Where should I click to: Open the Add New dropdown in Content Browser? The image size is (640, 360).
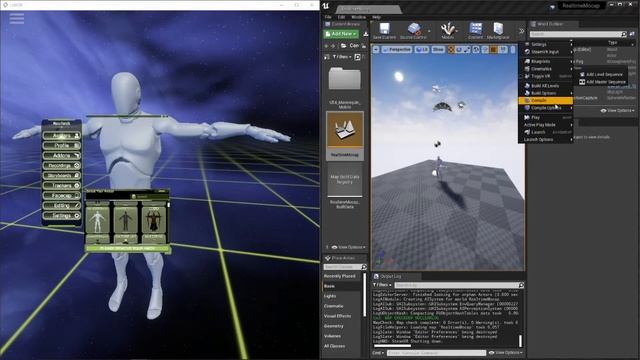pos(341,34)
